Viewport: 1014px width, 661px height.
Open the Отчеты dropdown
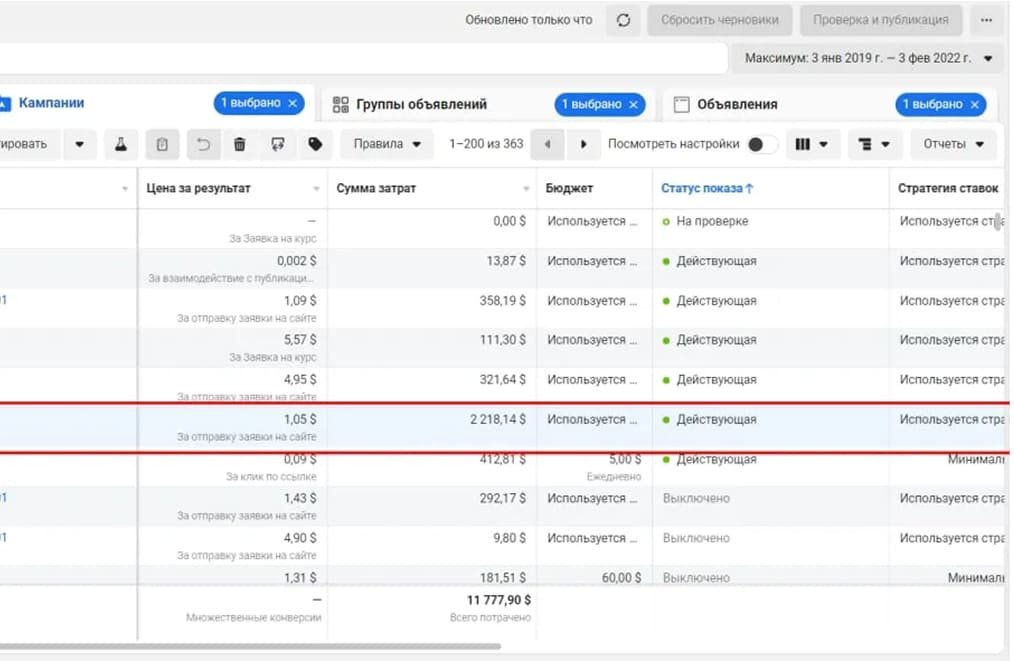953,144
